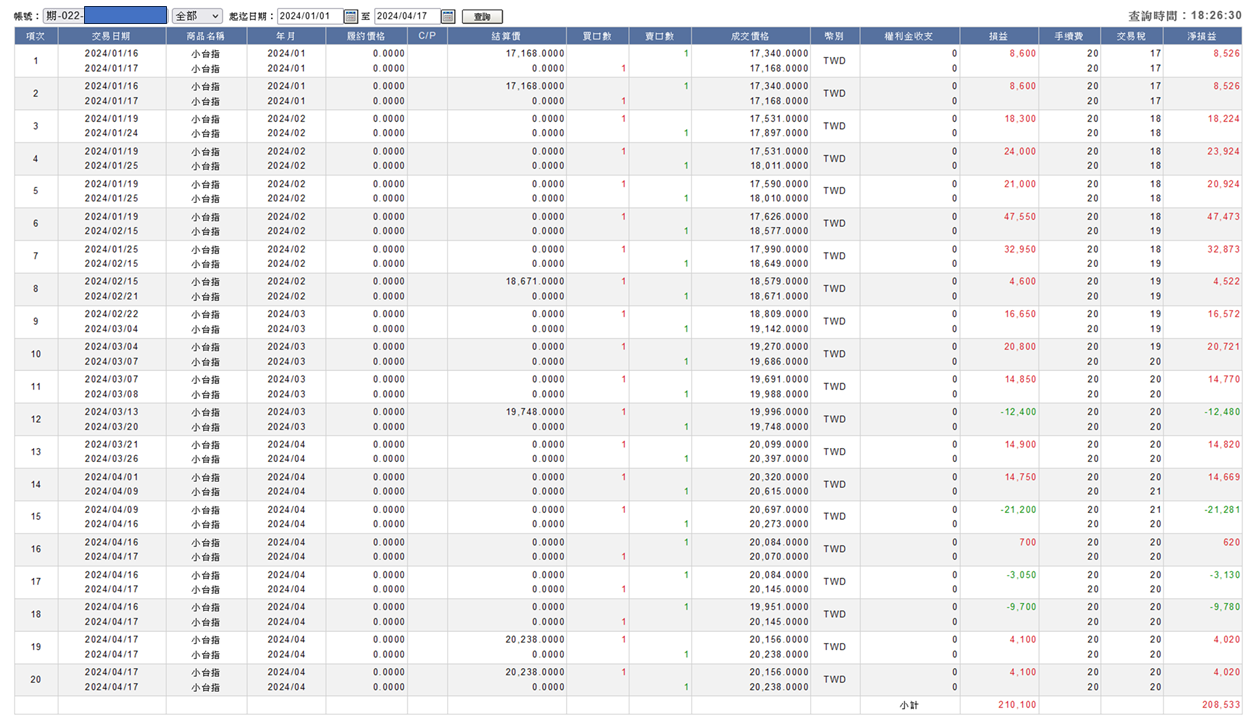1258x720 pixels.
Task: Select the 交易日期 column header
Action: 112,36
